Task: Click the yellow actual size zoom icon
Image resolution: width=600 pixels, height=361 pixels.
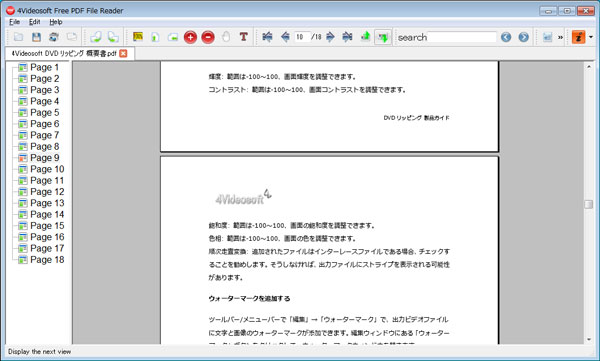Action: [138, 37]
